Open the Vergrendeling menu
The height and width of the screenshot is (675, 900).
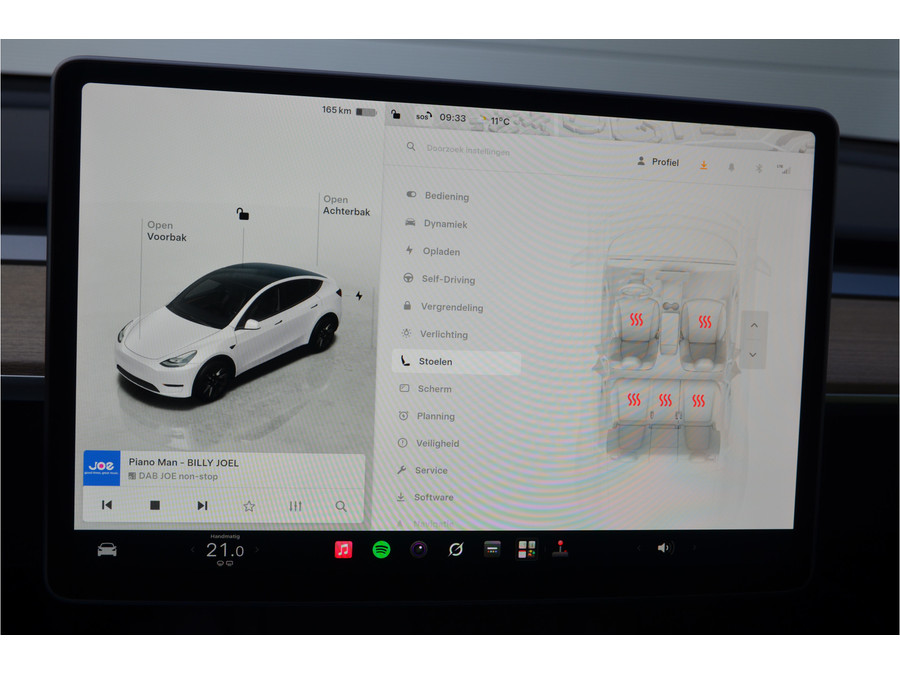click(x=443, y=307)
